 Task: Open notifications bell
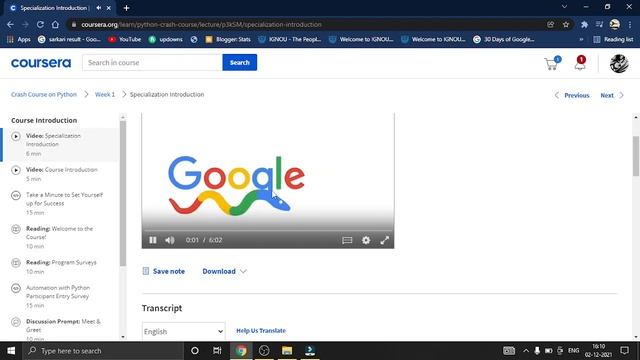click(580, 63)
